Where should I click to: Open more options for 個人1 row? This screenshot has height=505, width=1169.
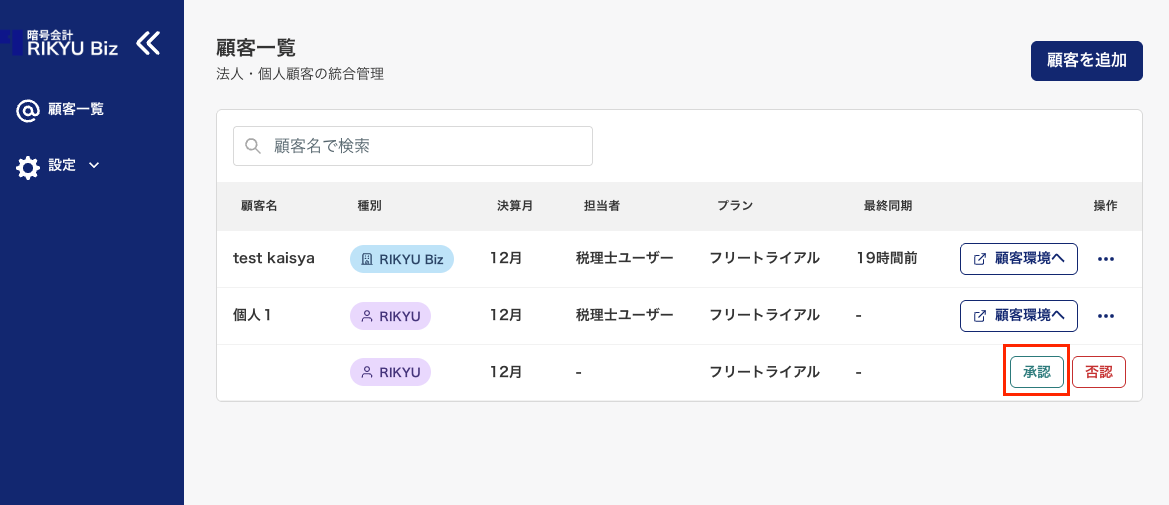tap(1105, 316)
